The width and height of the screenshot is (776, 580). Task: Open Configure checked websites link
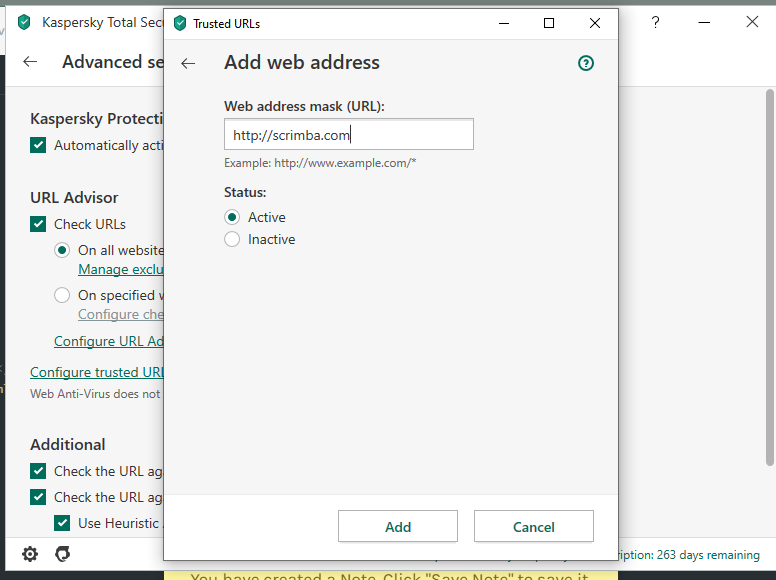(121, 315)
